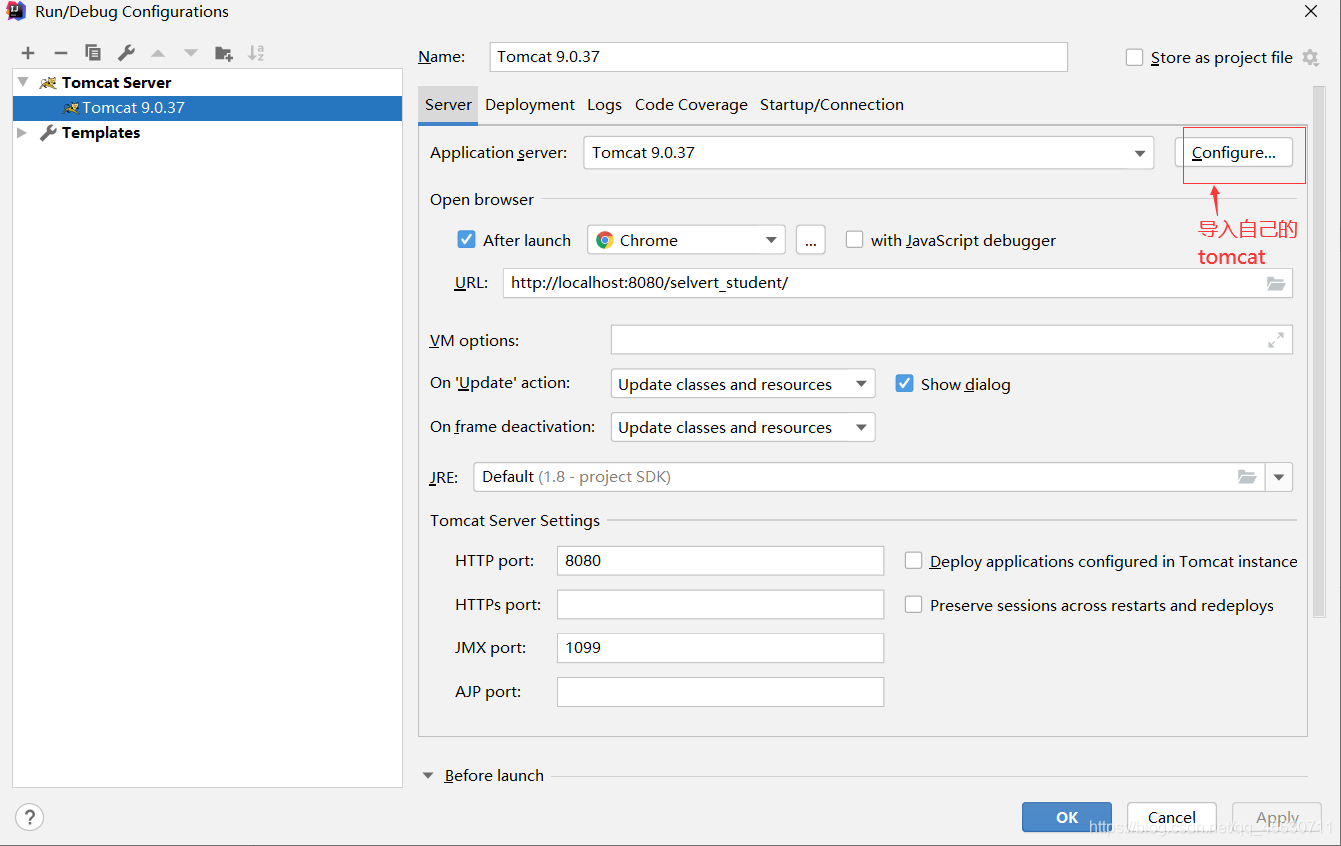Click the HTTP port field showing 8080
This screenshot has width=1341, height=846.
[x=720, y=561]
